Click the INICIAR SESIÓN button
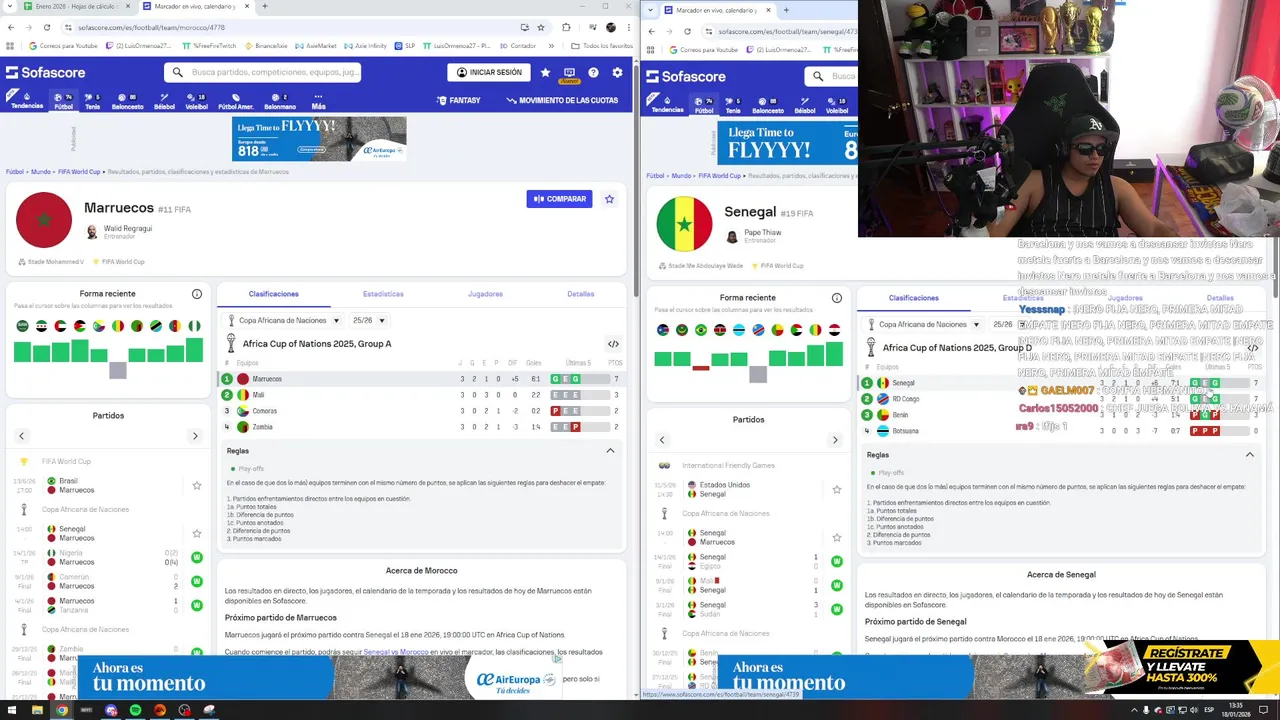The width and height of the screenshot is (1280, 720). [x=489, y=72]
